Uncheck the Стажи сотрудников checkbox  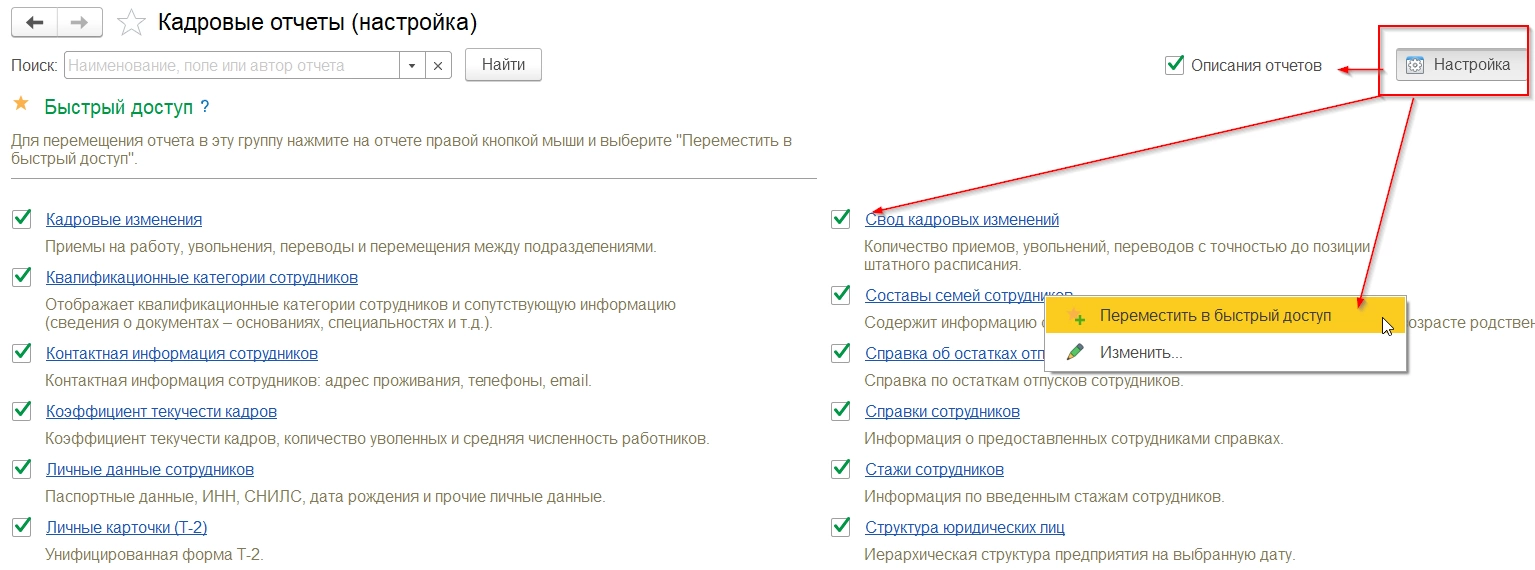pos(841,469)
